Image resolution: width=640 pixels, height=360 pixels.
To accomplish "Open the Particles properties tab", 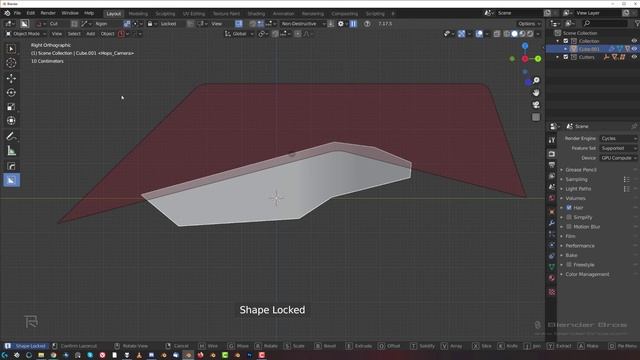I will [552, 234].
